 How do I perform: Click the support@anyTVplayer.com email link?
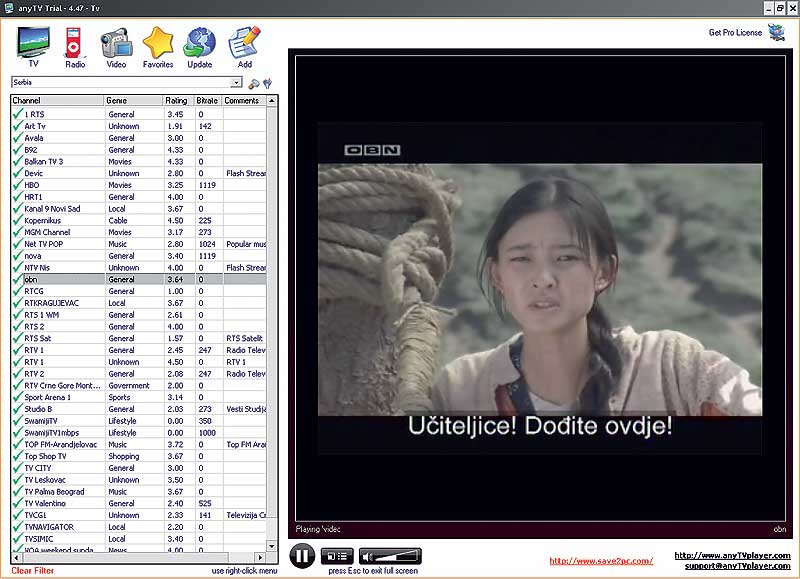coord(737,566)
